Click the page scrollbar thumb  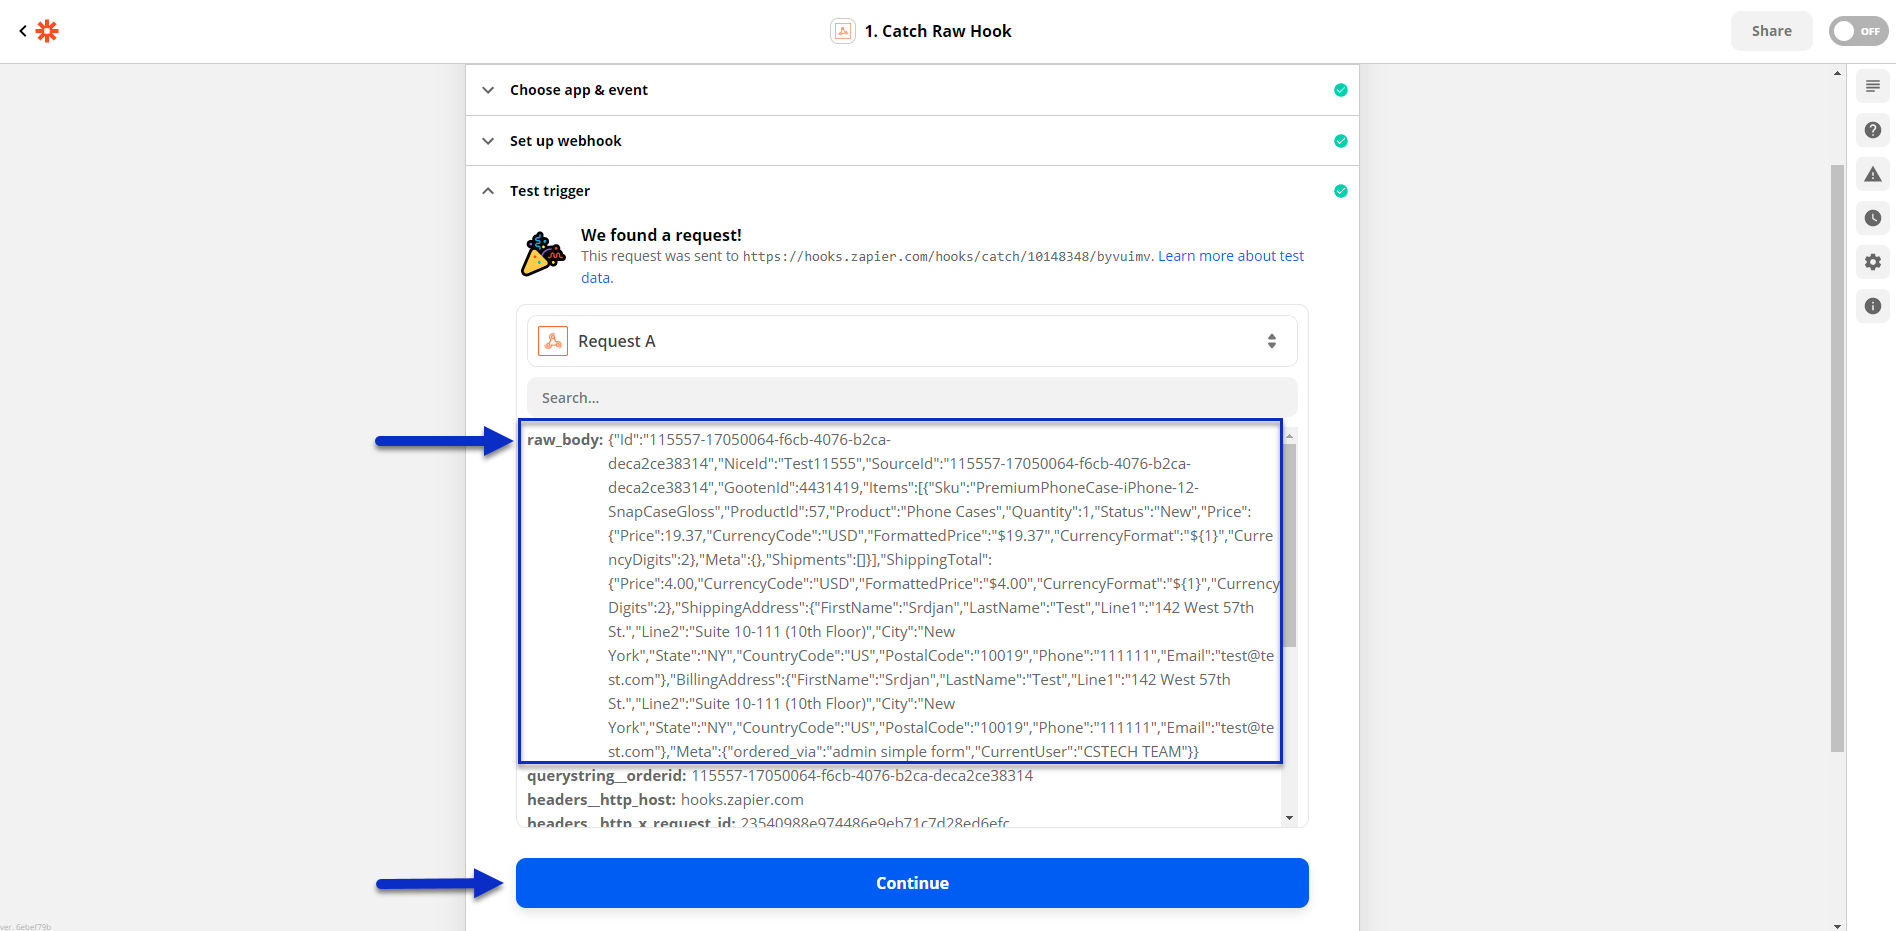(1837, 458)
